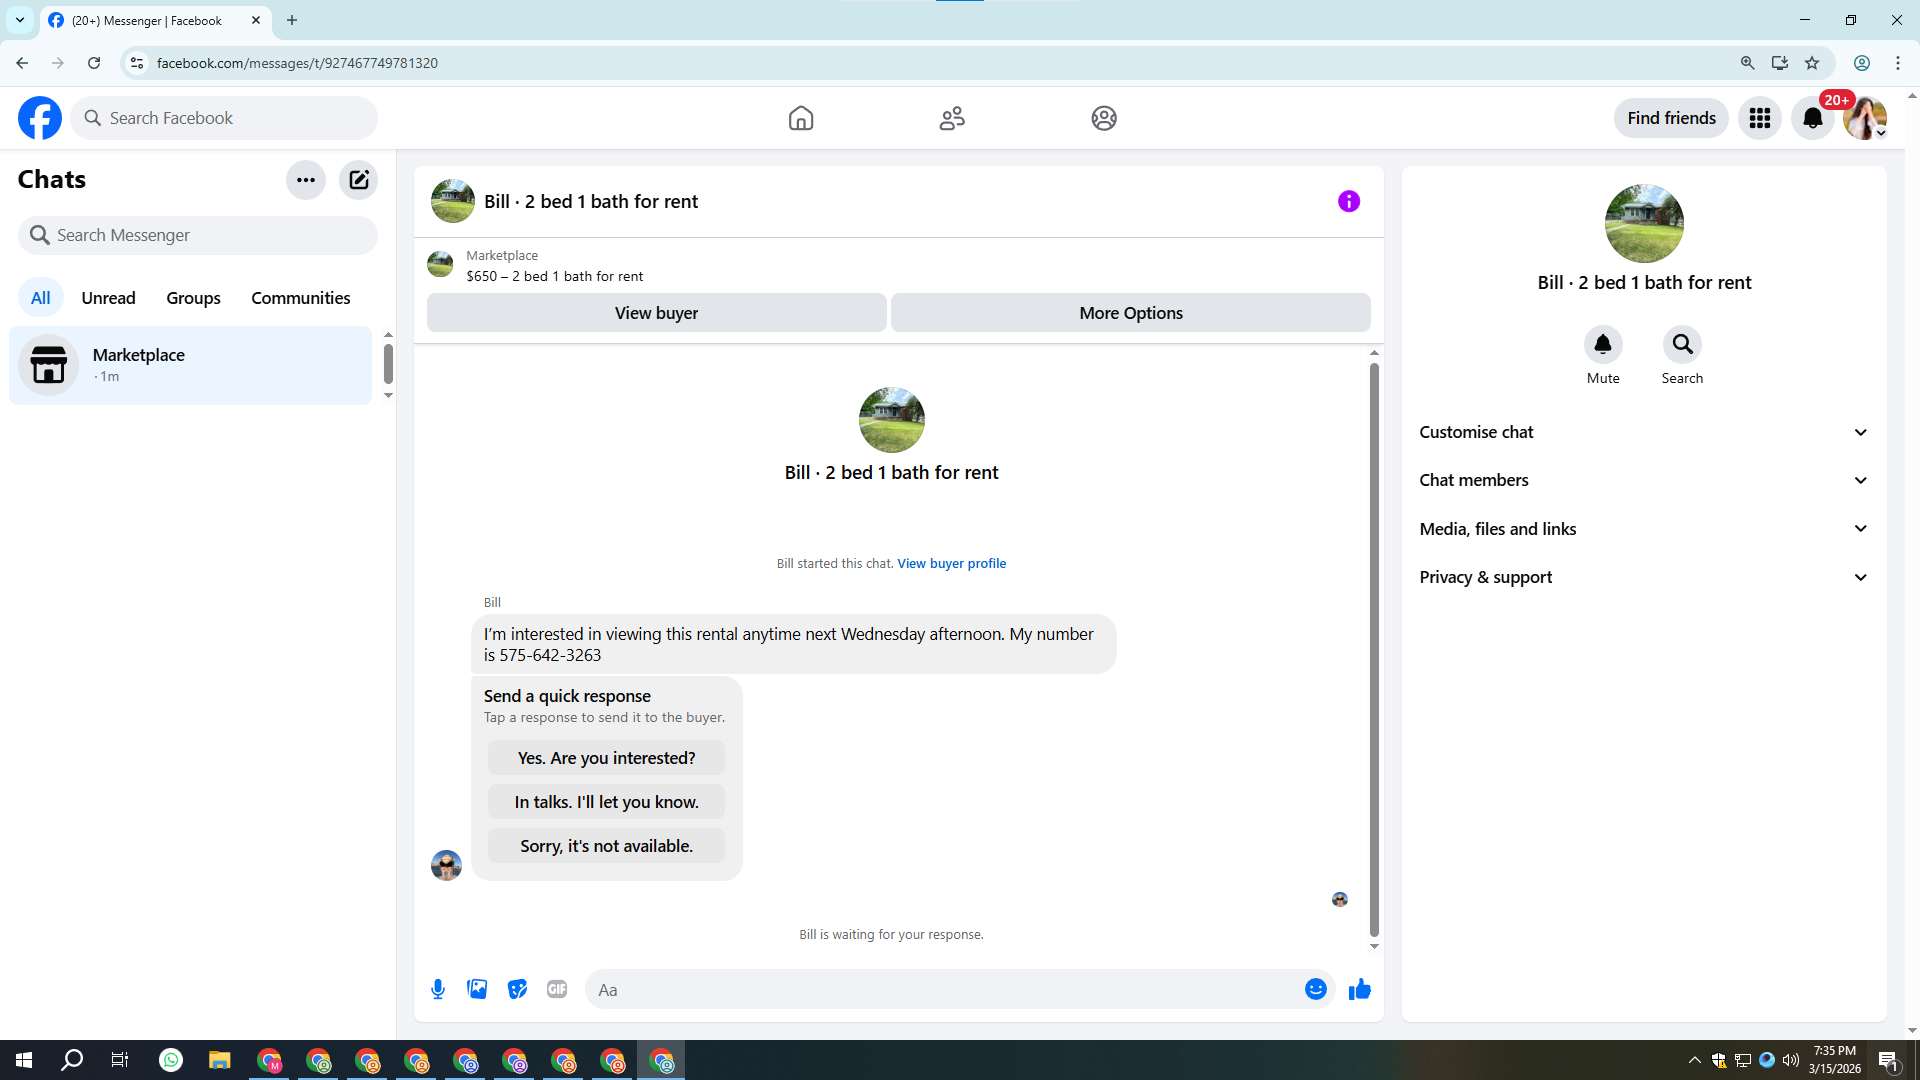Go back to the previous page
The width and height of the screenshot is (1920, 1080).
tap(22, 63)
